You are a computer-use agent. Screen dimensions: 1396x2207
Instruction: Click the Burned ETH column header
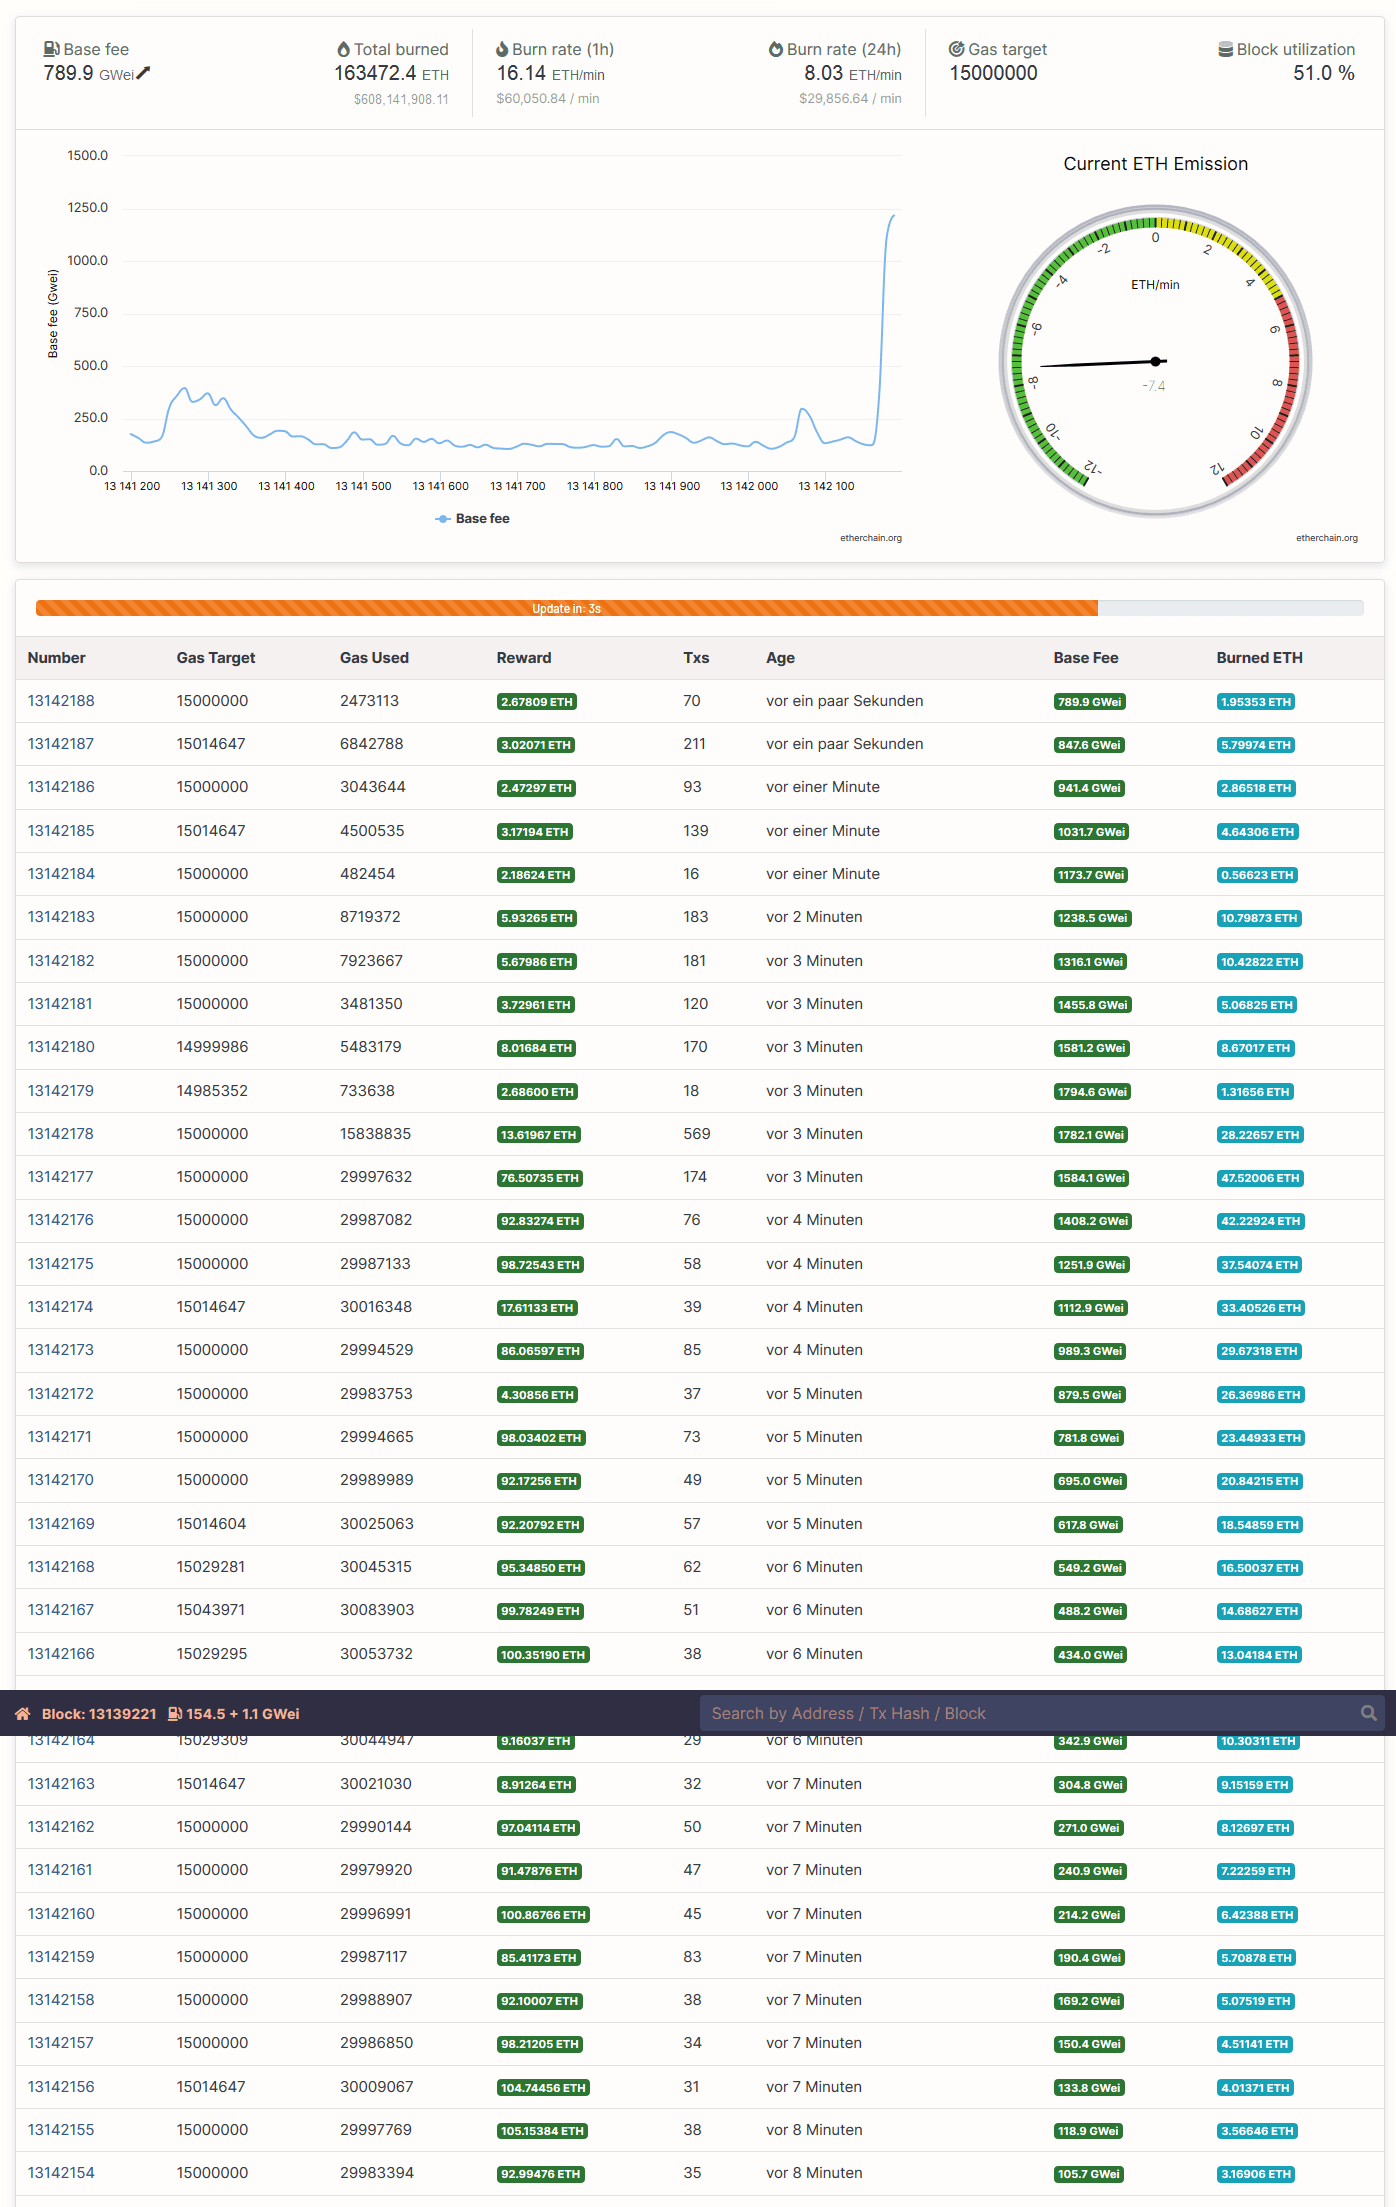point(1260,658)
